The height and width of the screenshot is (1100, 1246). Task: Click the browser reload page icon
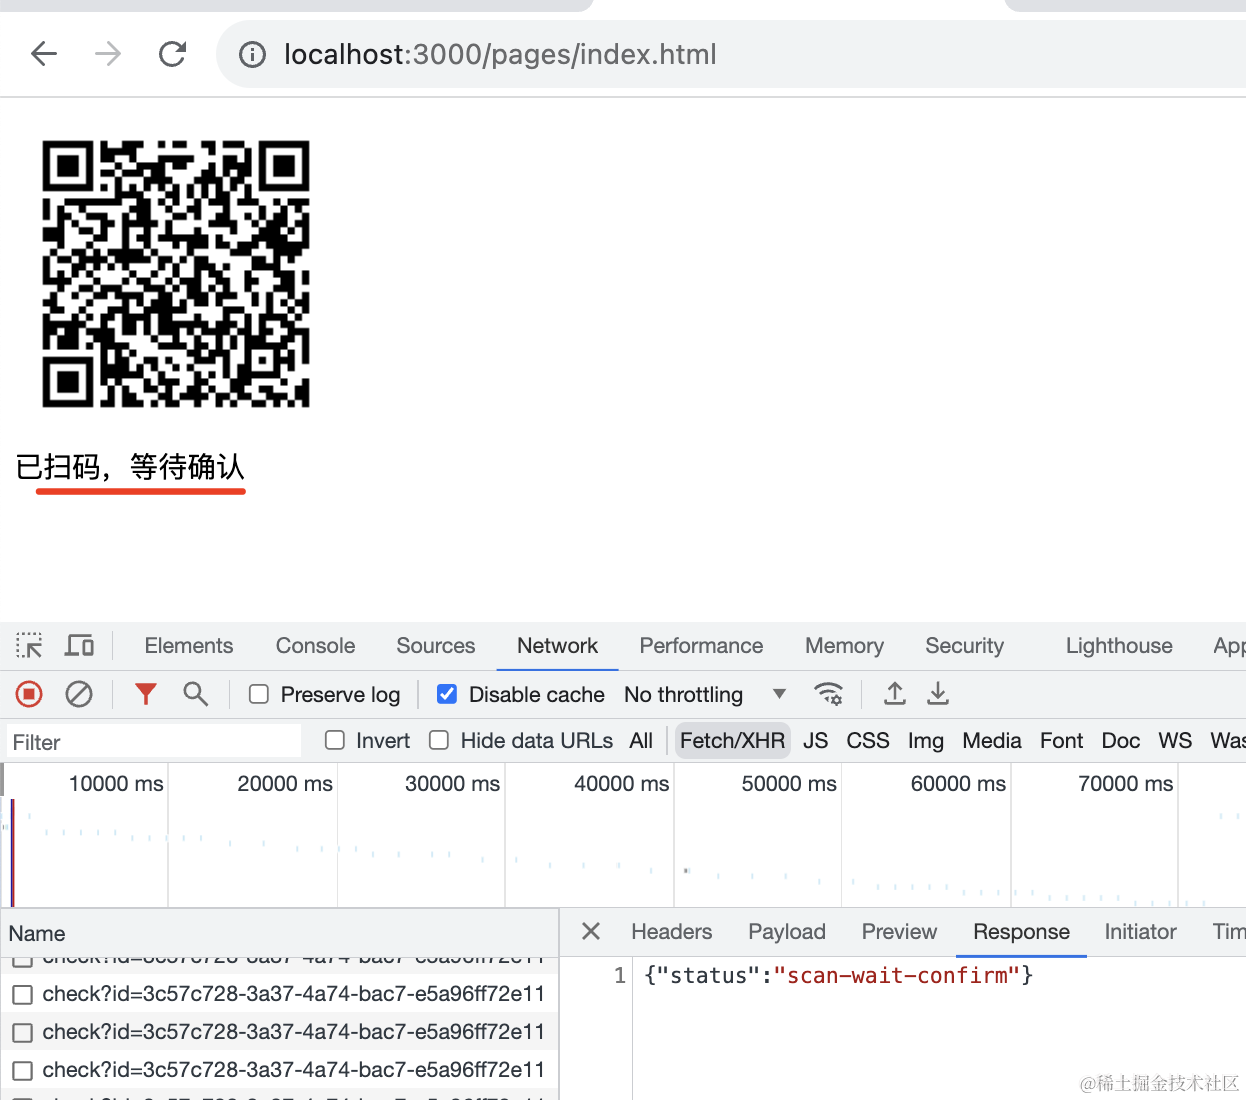click(173, 54)
